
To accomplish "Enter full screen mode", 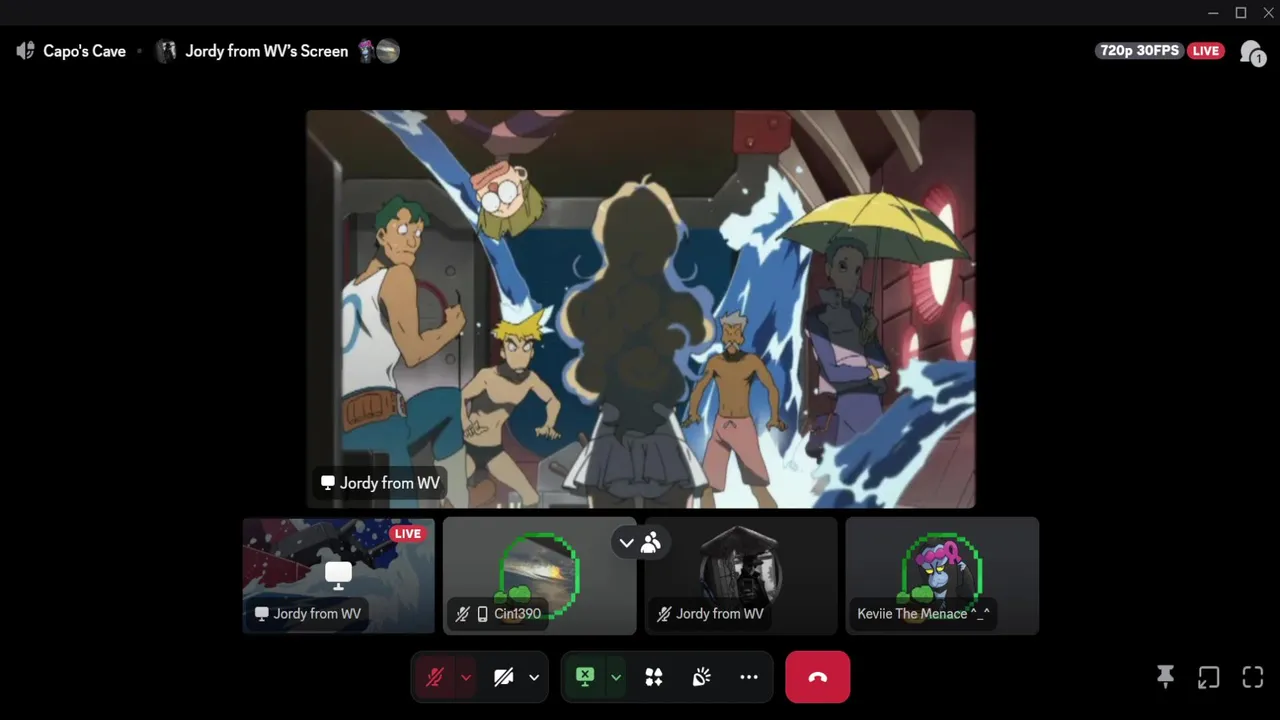I will point(1253,677).
